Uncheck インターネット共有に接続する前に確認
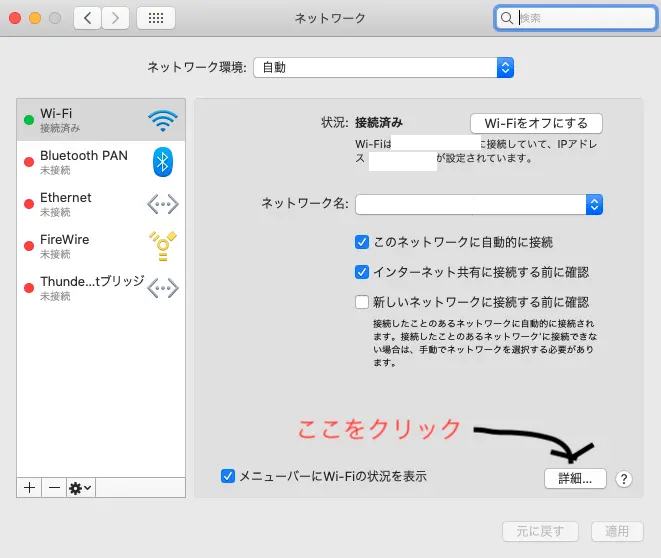Screen dimensions: 661x558 363,272
